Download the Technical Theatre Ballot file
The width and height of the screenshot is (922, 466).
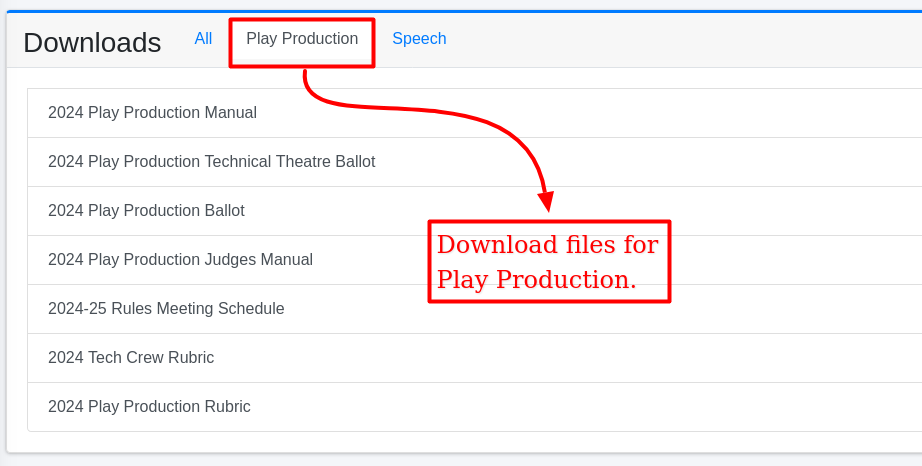[211, 162]
